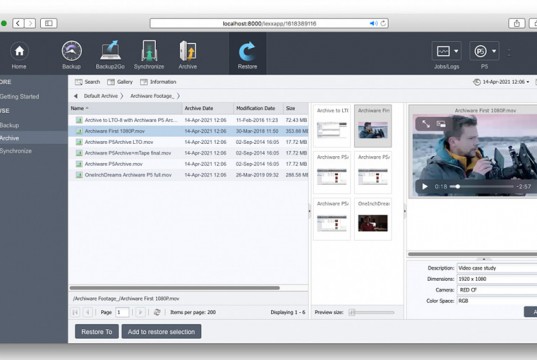Image resolution: width=537 pixels, height=360 pixels.
Task: Click the horizontal scrollbar under file list
Action: pyautogui.click(x=175, y=288)
